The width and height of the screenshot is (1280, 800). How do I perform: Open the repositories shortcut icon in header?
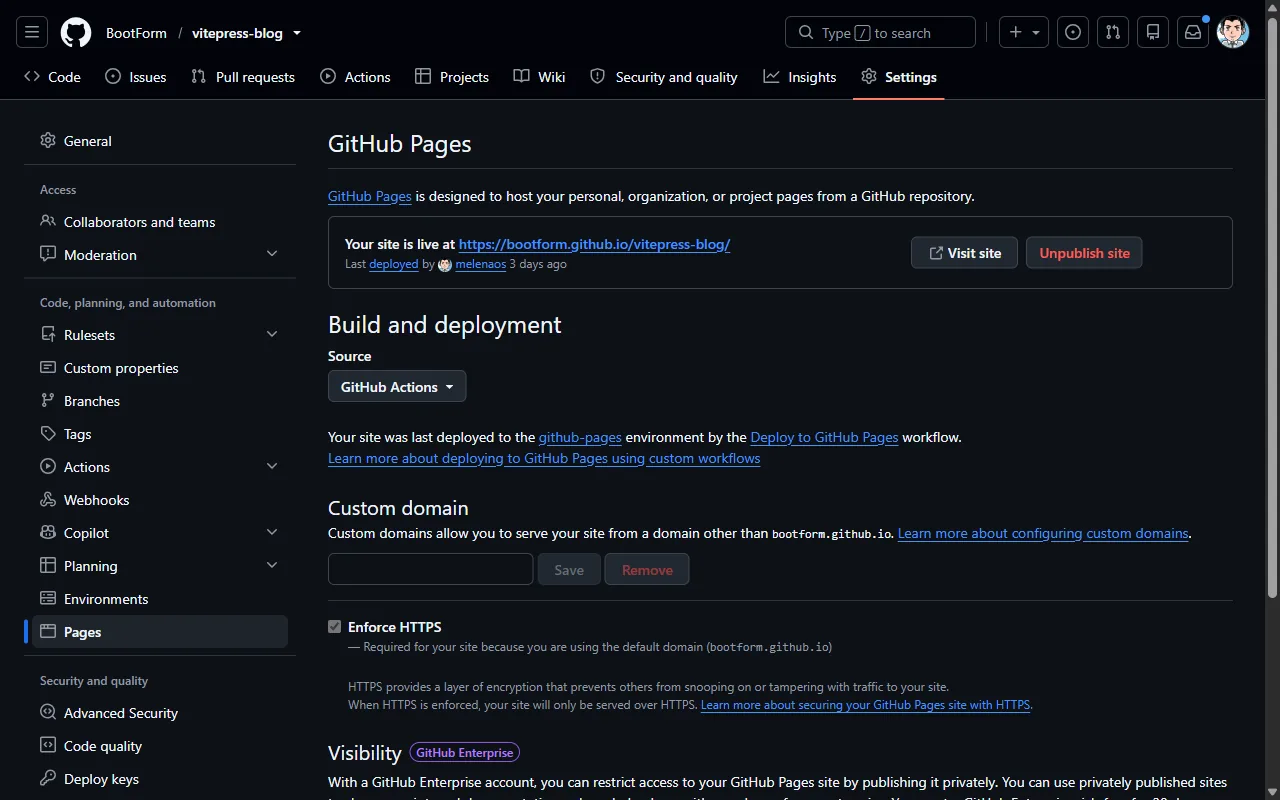click(x=1153, y=32)
